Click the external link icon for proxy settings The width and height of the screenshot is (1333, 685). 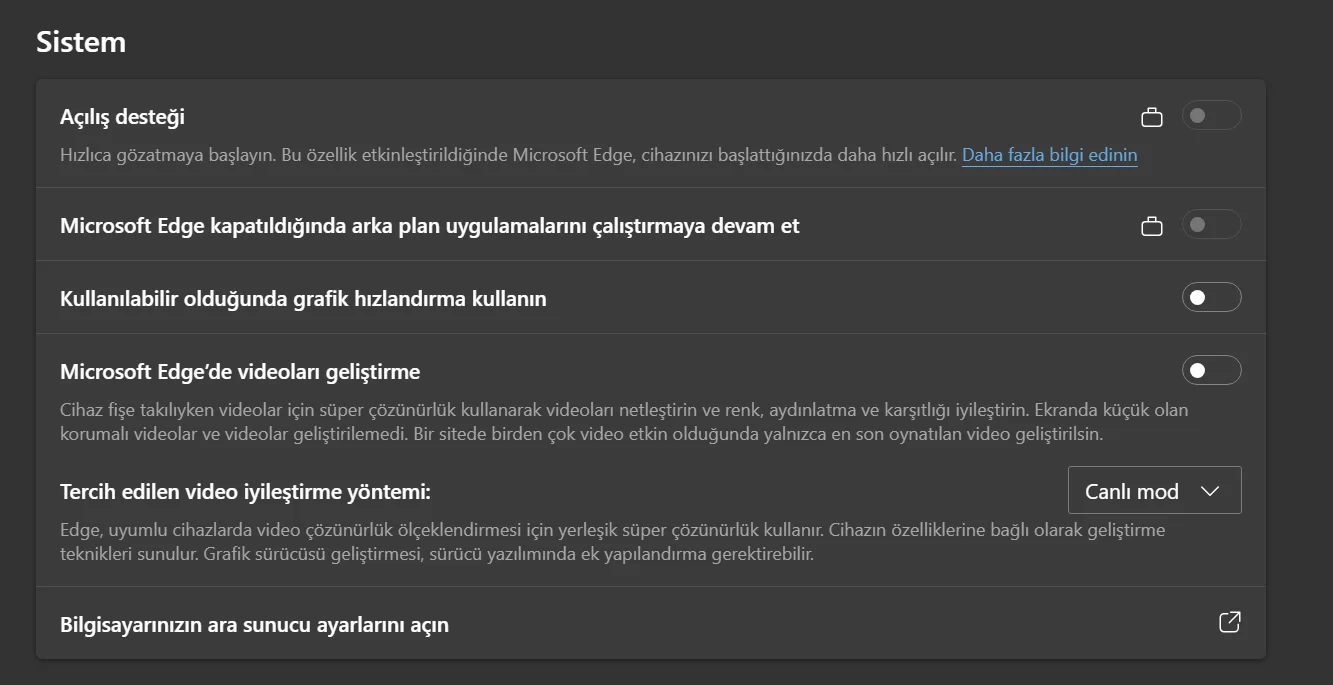pos(1228,622)
